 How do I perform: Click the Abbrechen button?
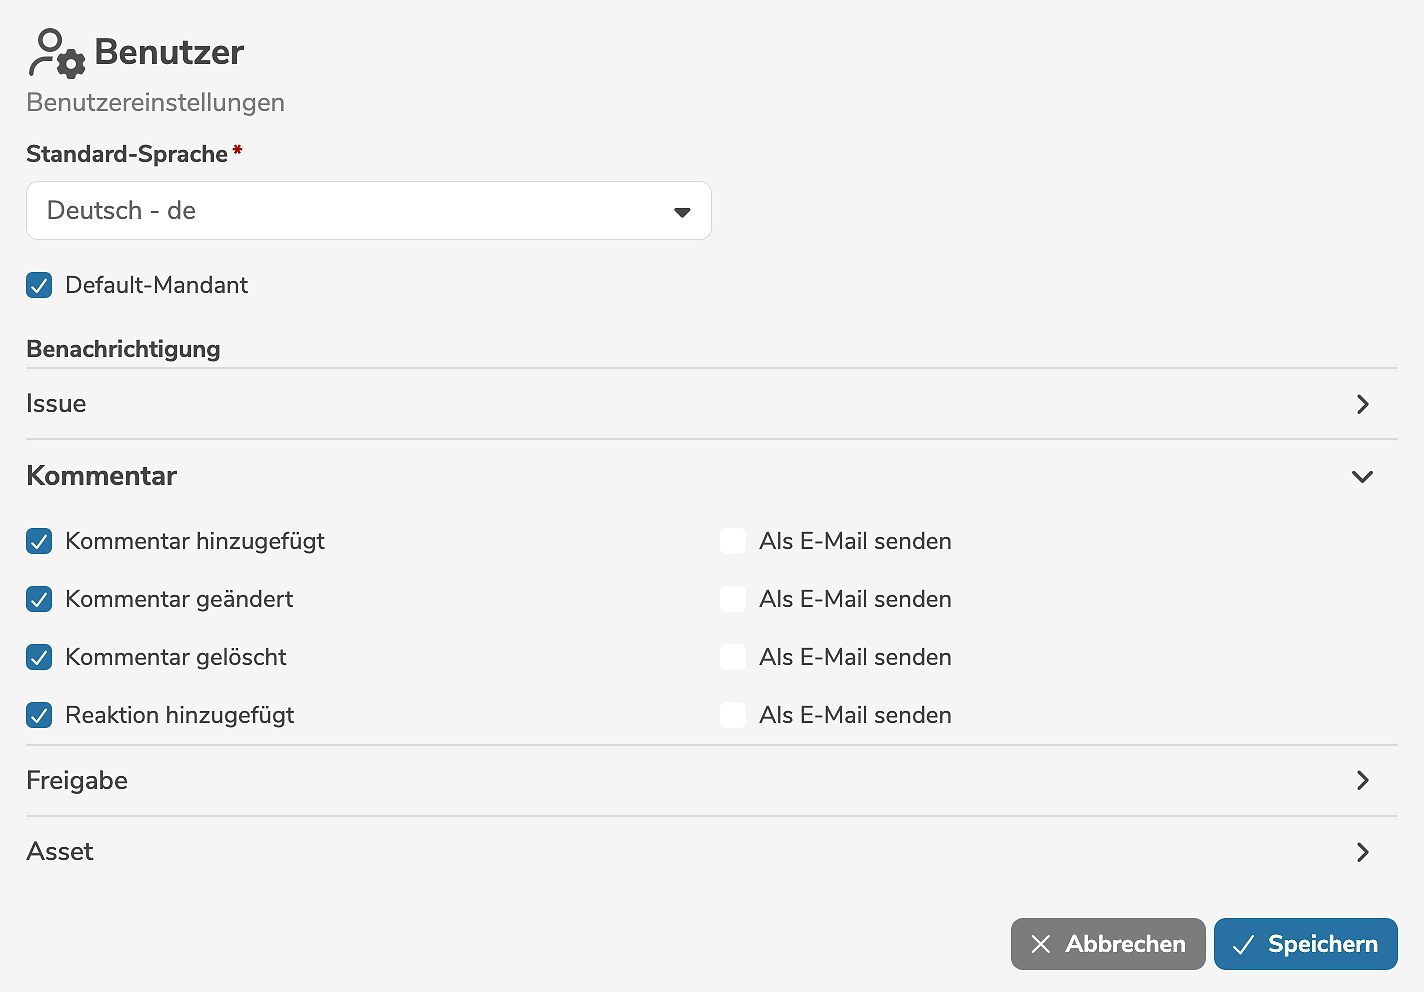tap(1108, 944)
